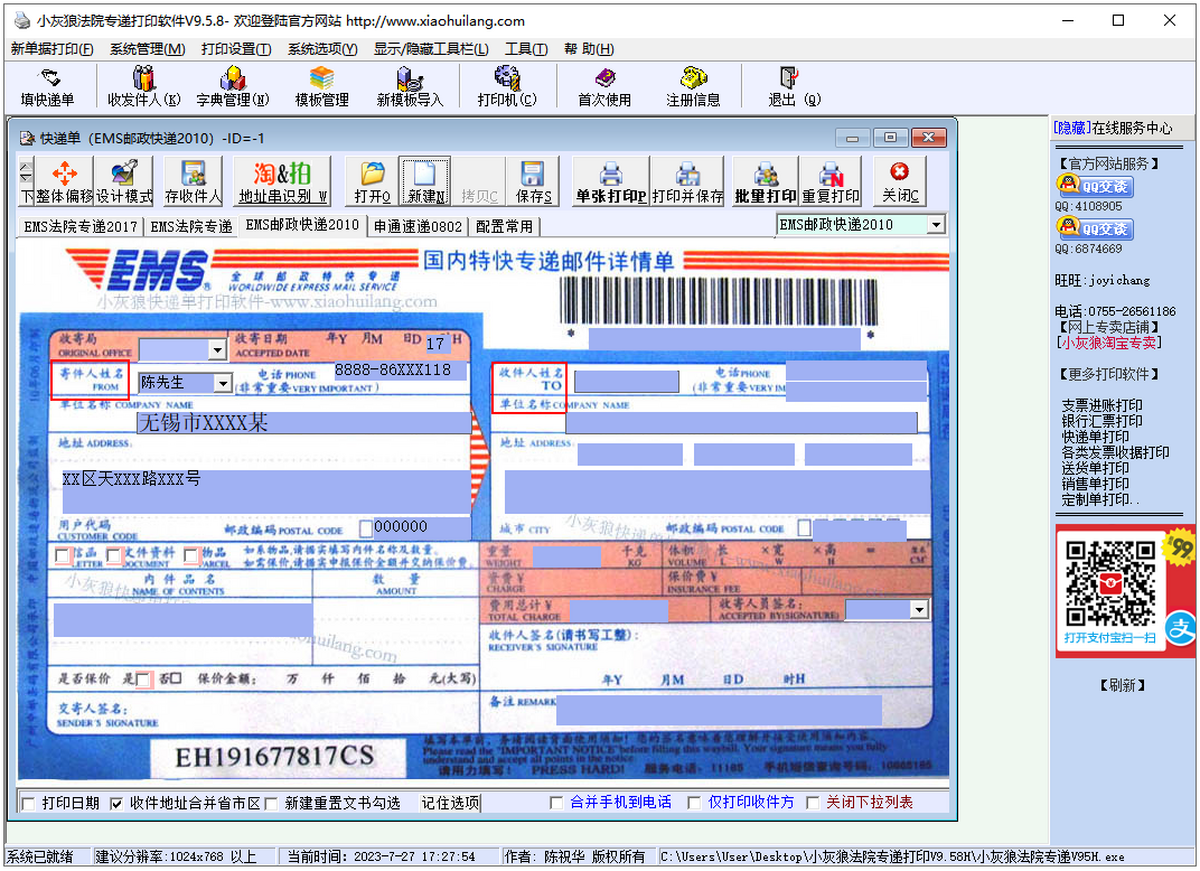Image resolution: width=1200 pixels, height=871 pixels.
Task: Switch to the EMS法院专递2017 tab
Action: tap(81, 227)
